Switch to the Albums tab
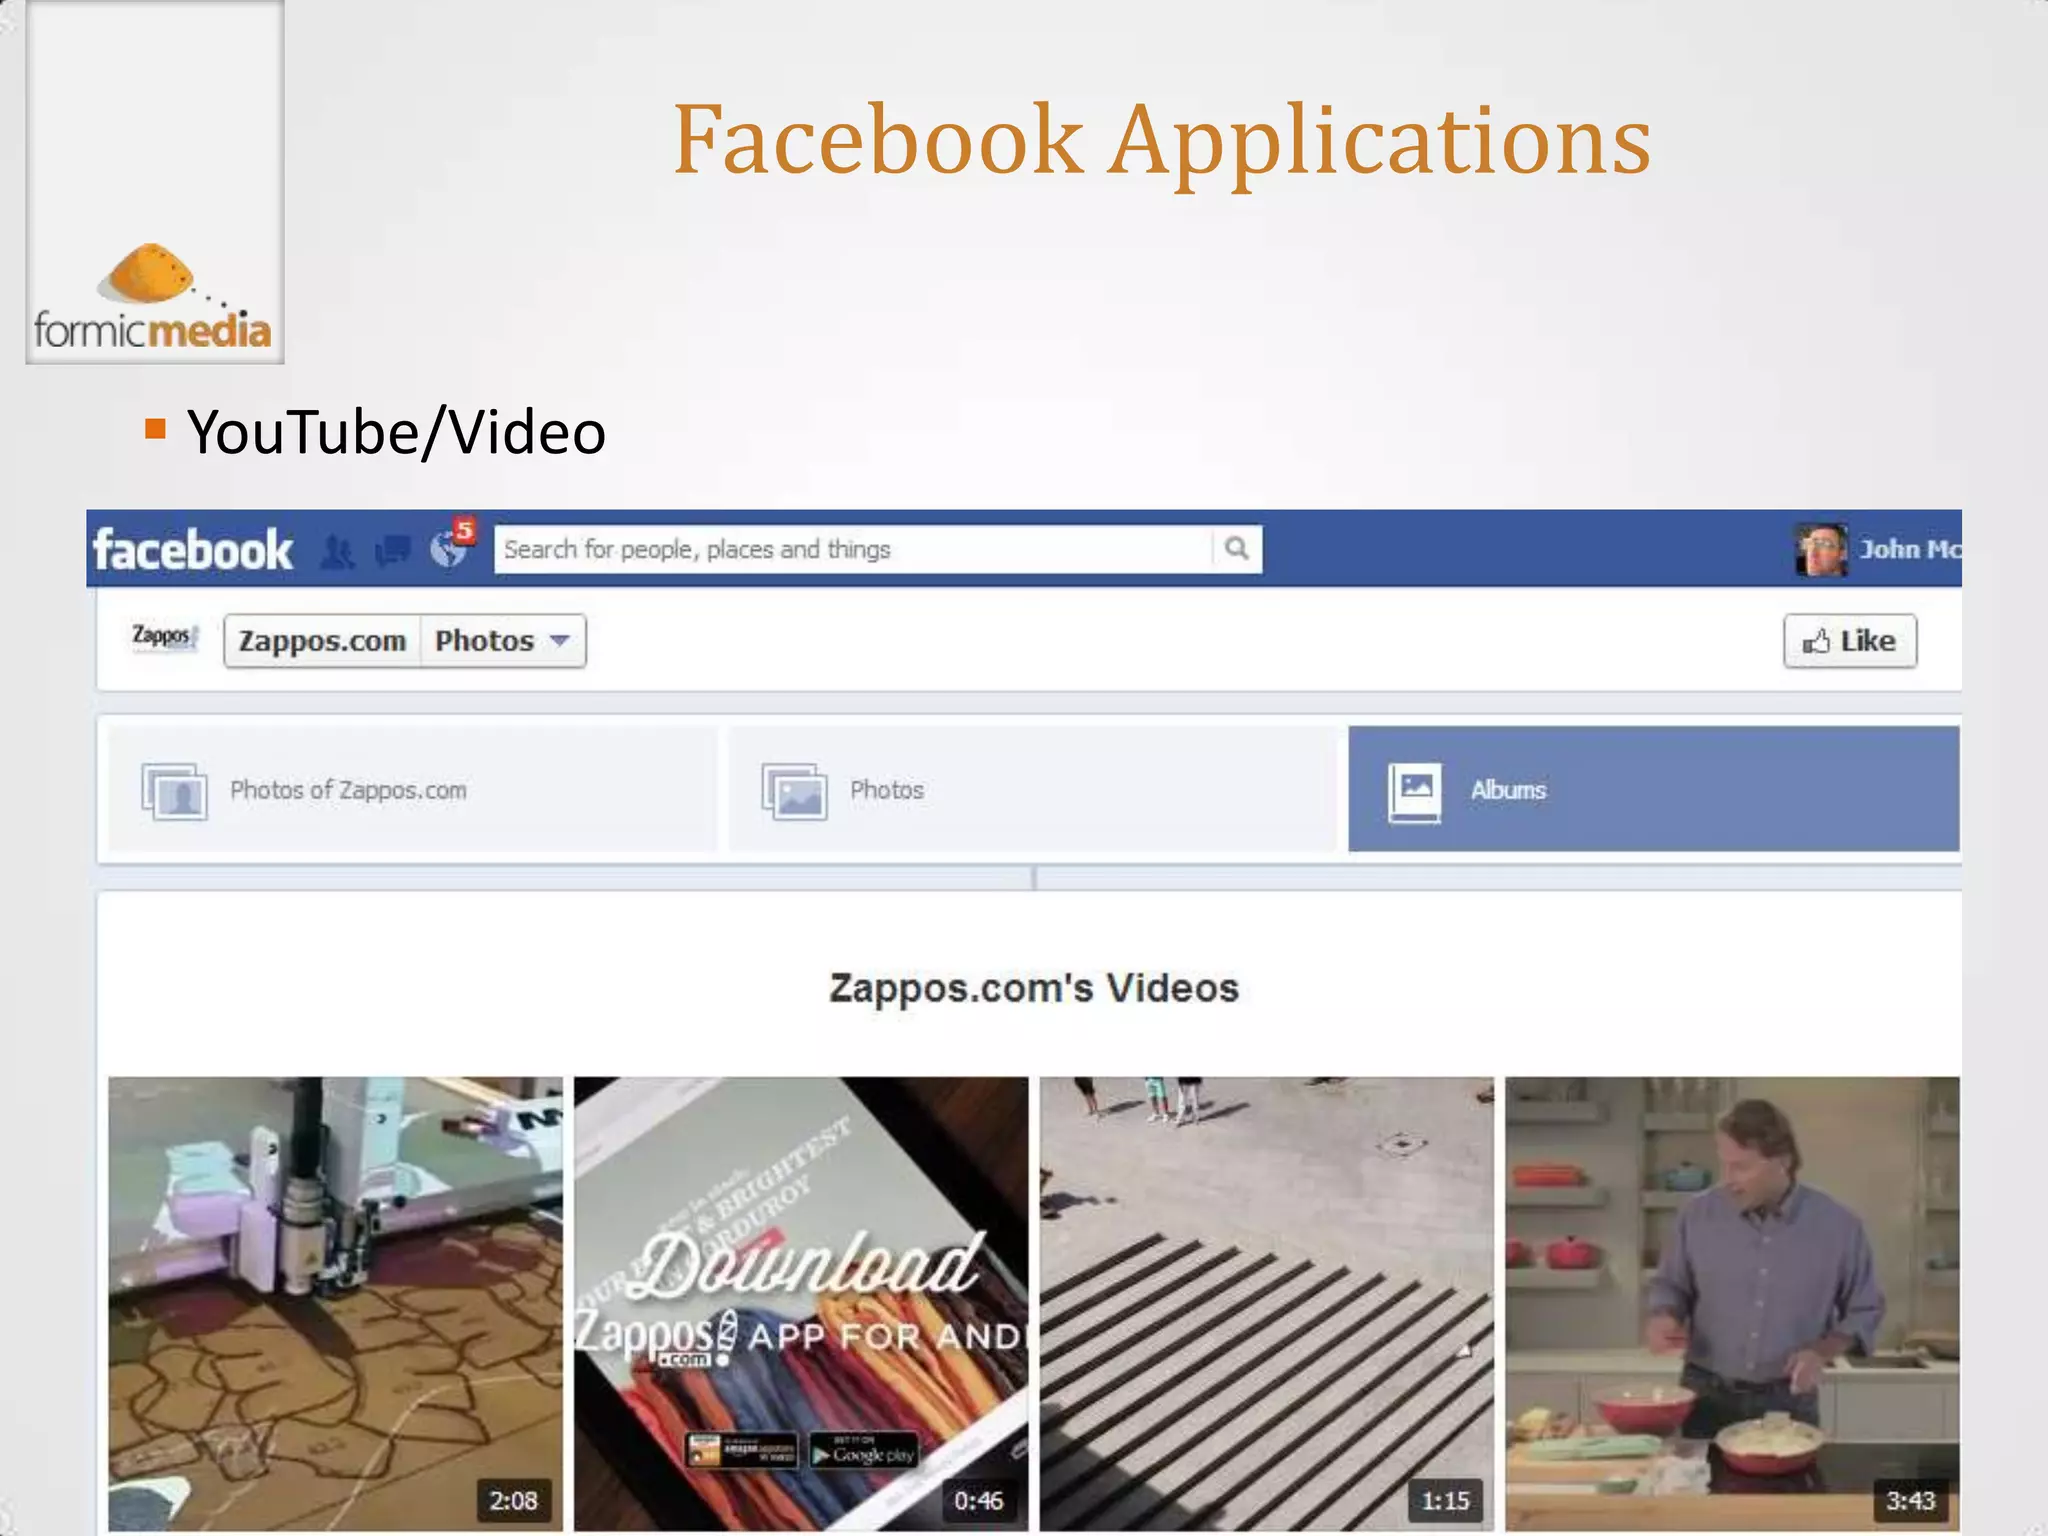Viewport: 2048px width, 1536px height. tap(1653, 789)
